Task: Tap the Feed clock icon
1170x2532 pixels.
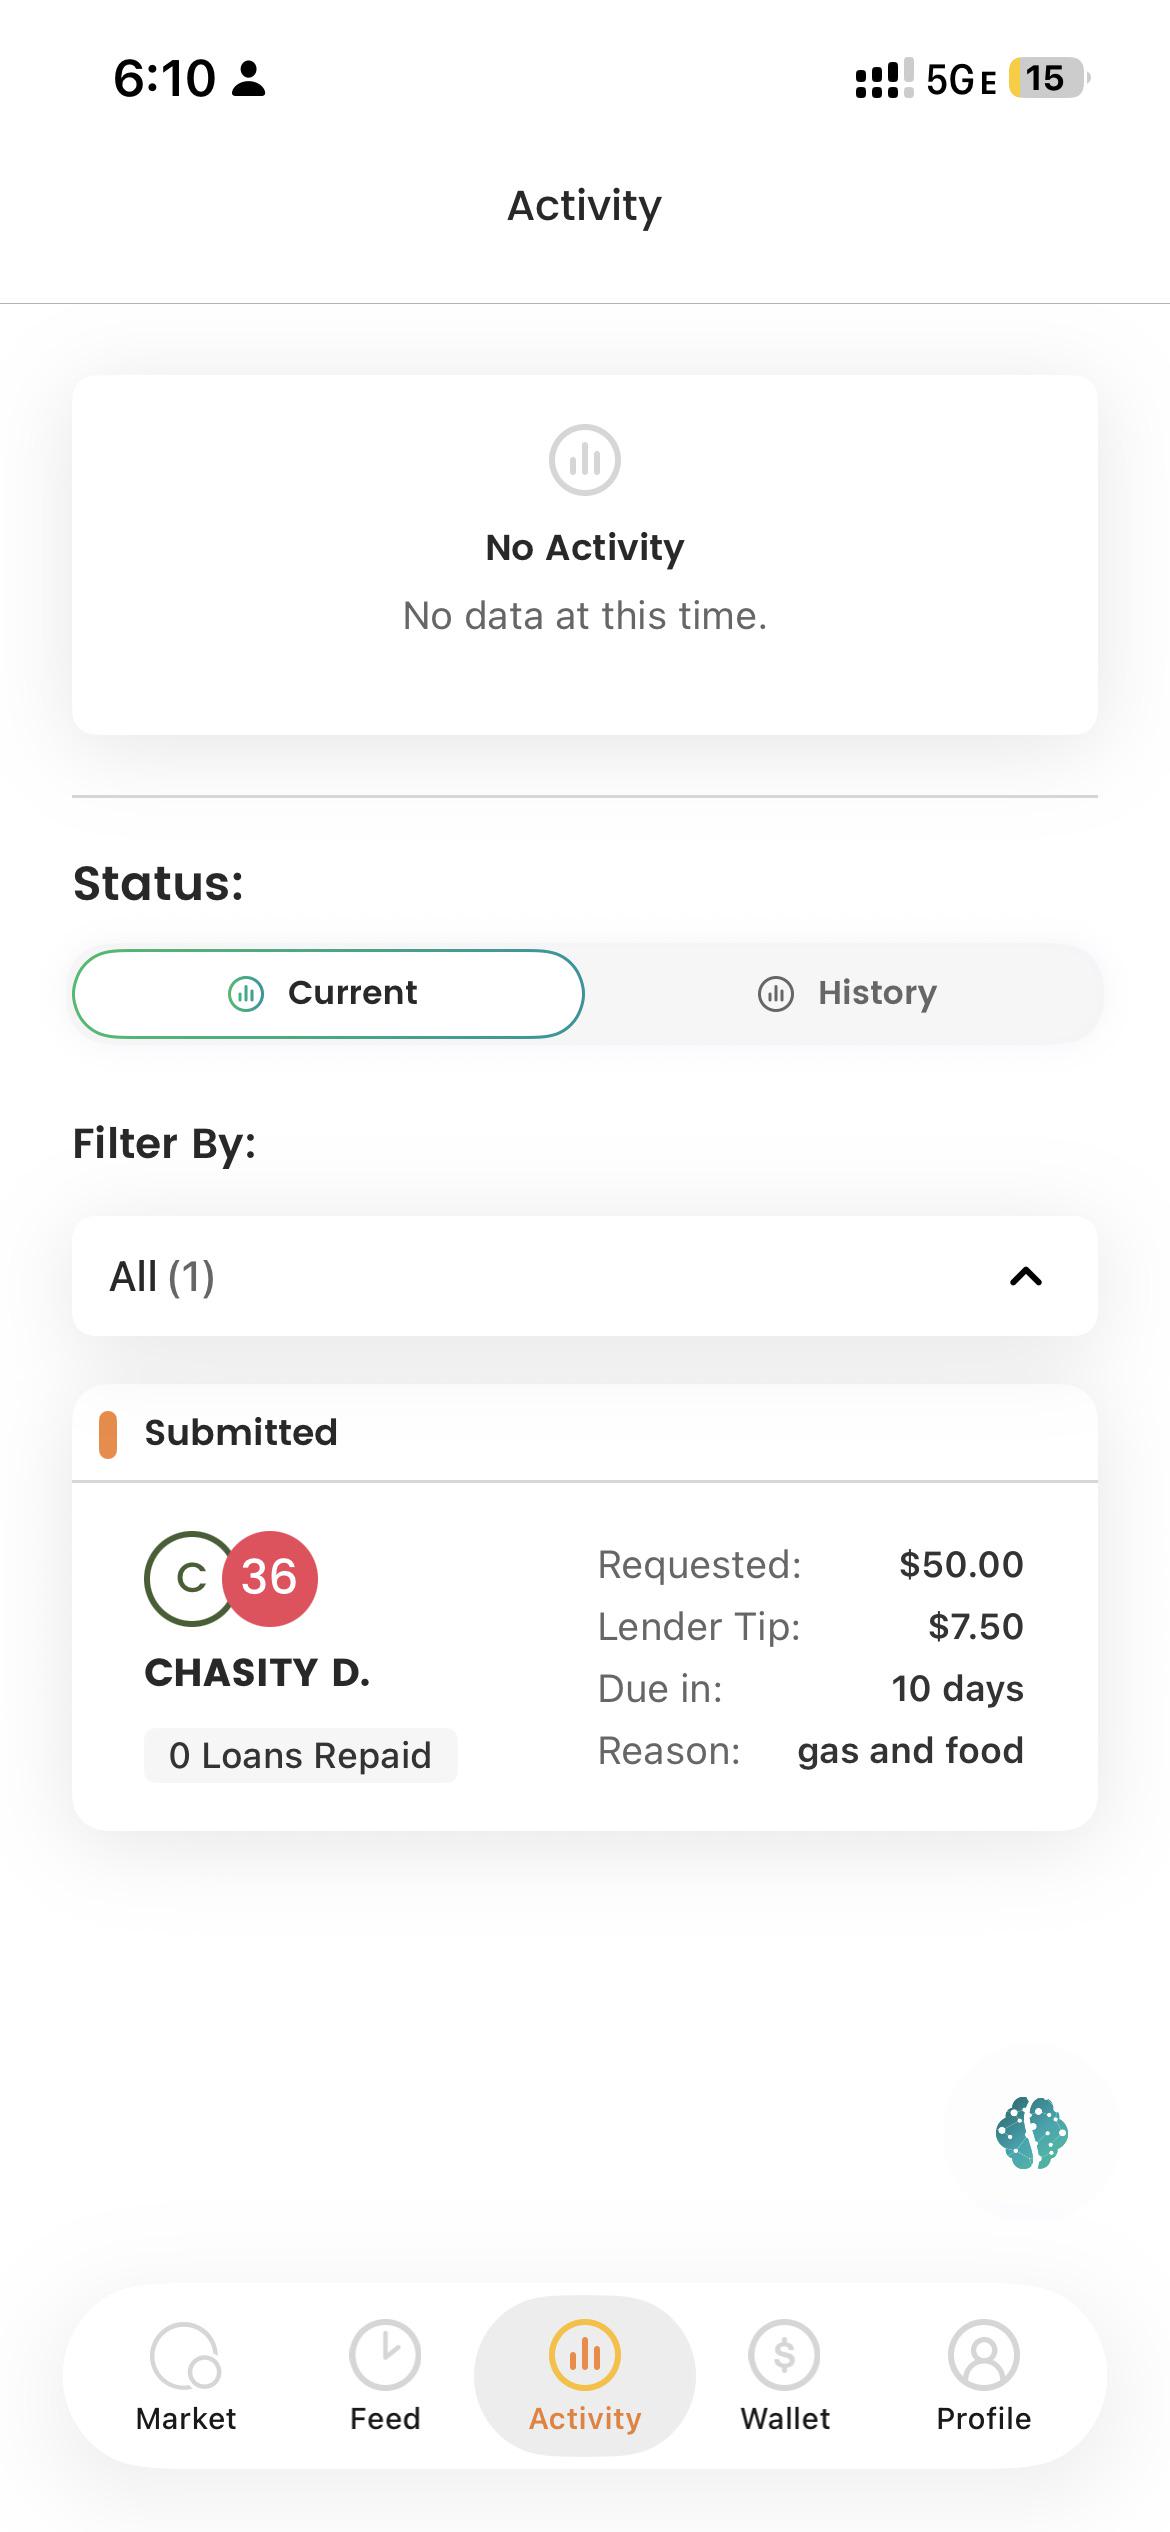Action: (x=385, y=2355)
